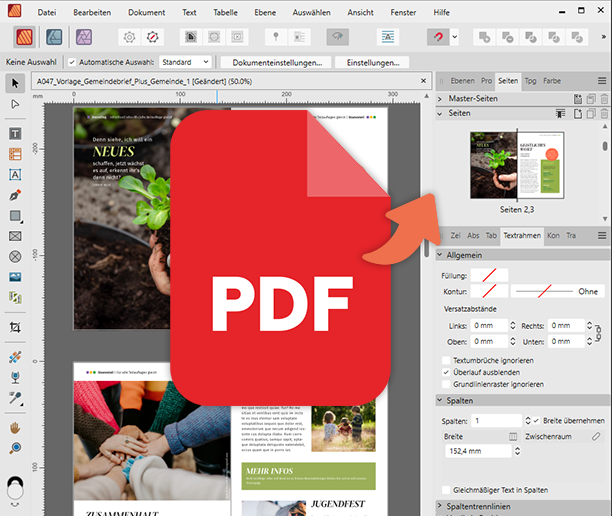The width and height of the screenshot is (612, 516).
Task: Uncheck Überlauf ausblenden
Action: pos(446,372)
